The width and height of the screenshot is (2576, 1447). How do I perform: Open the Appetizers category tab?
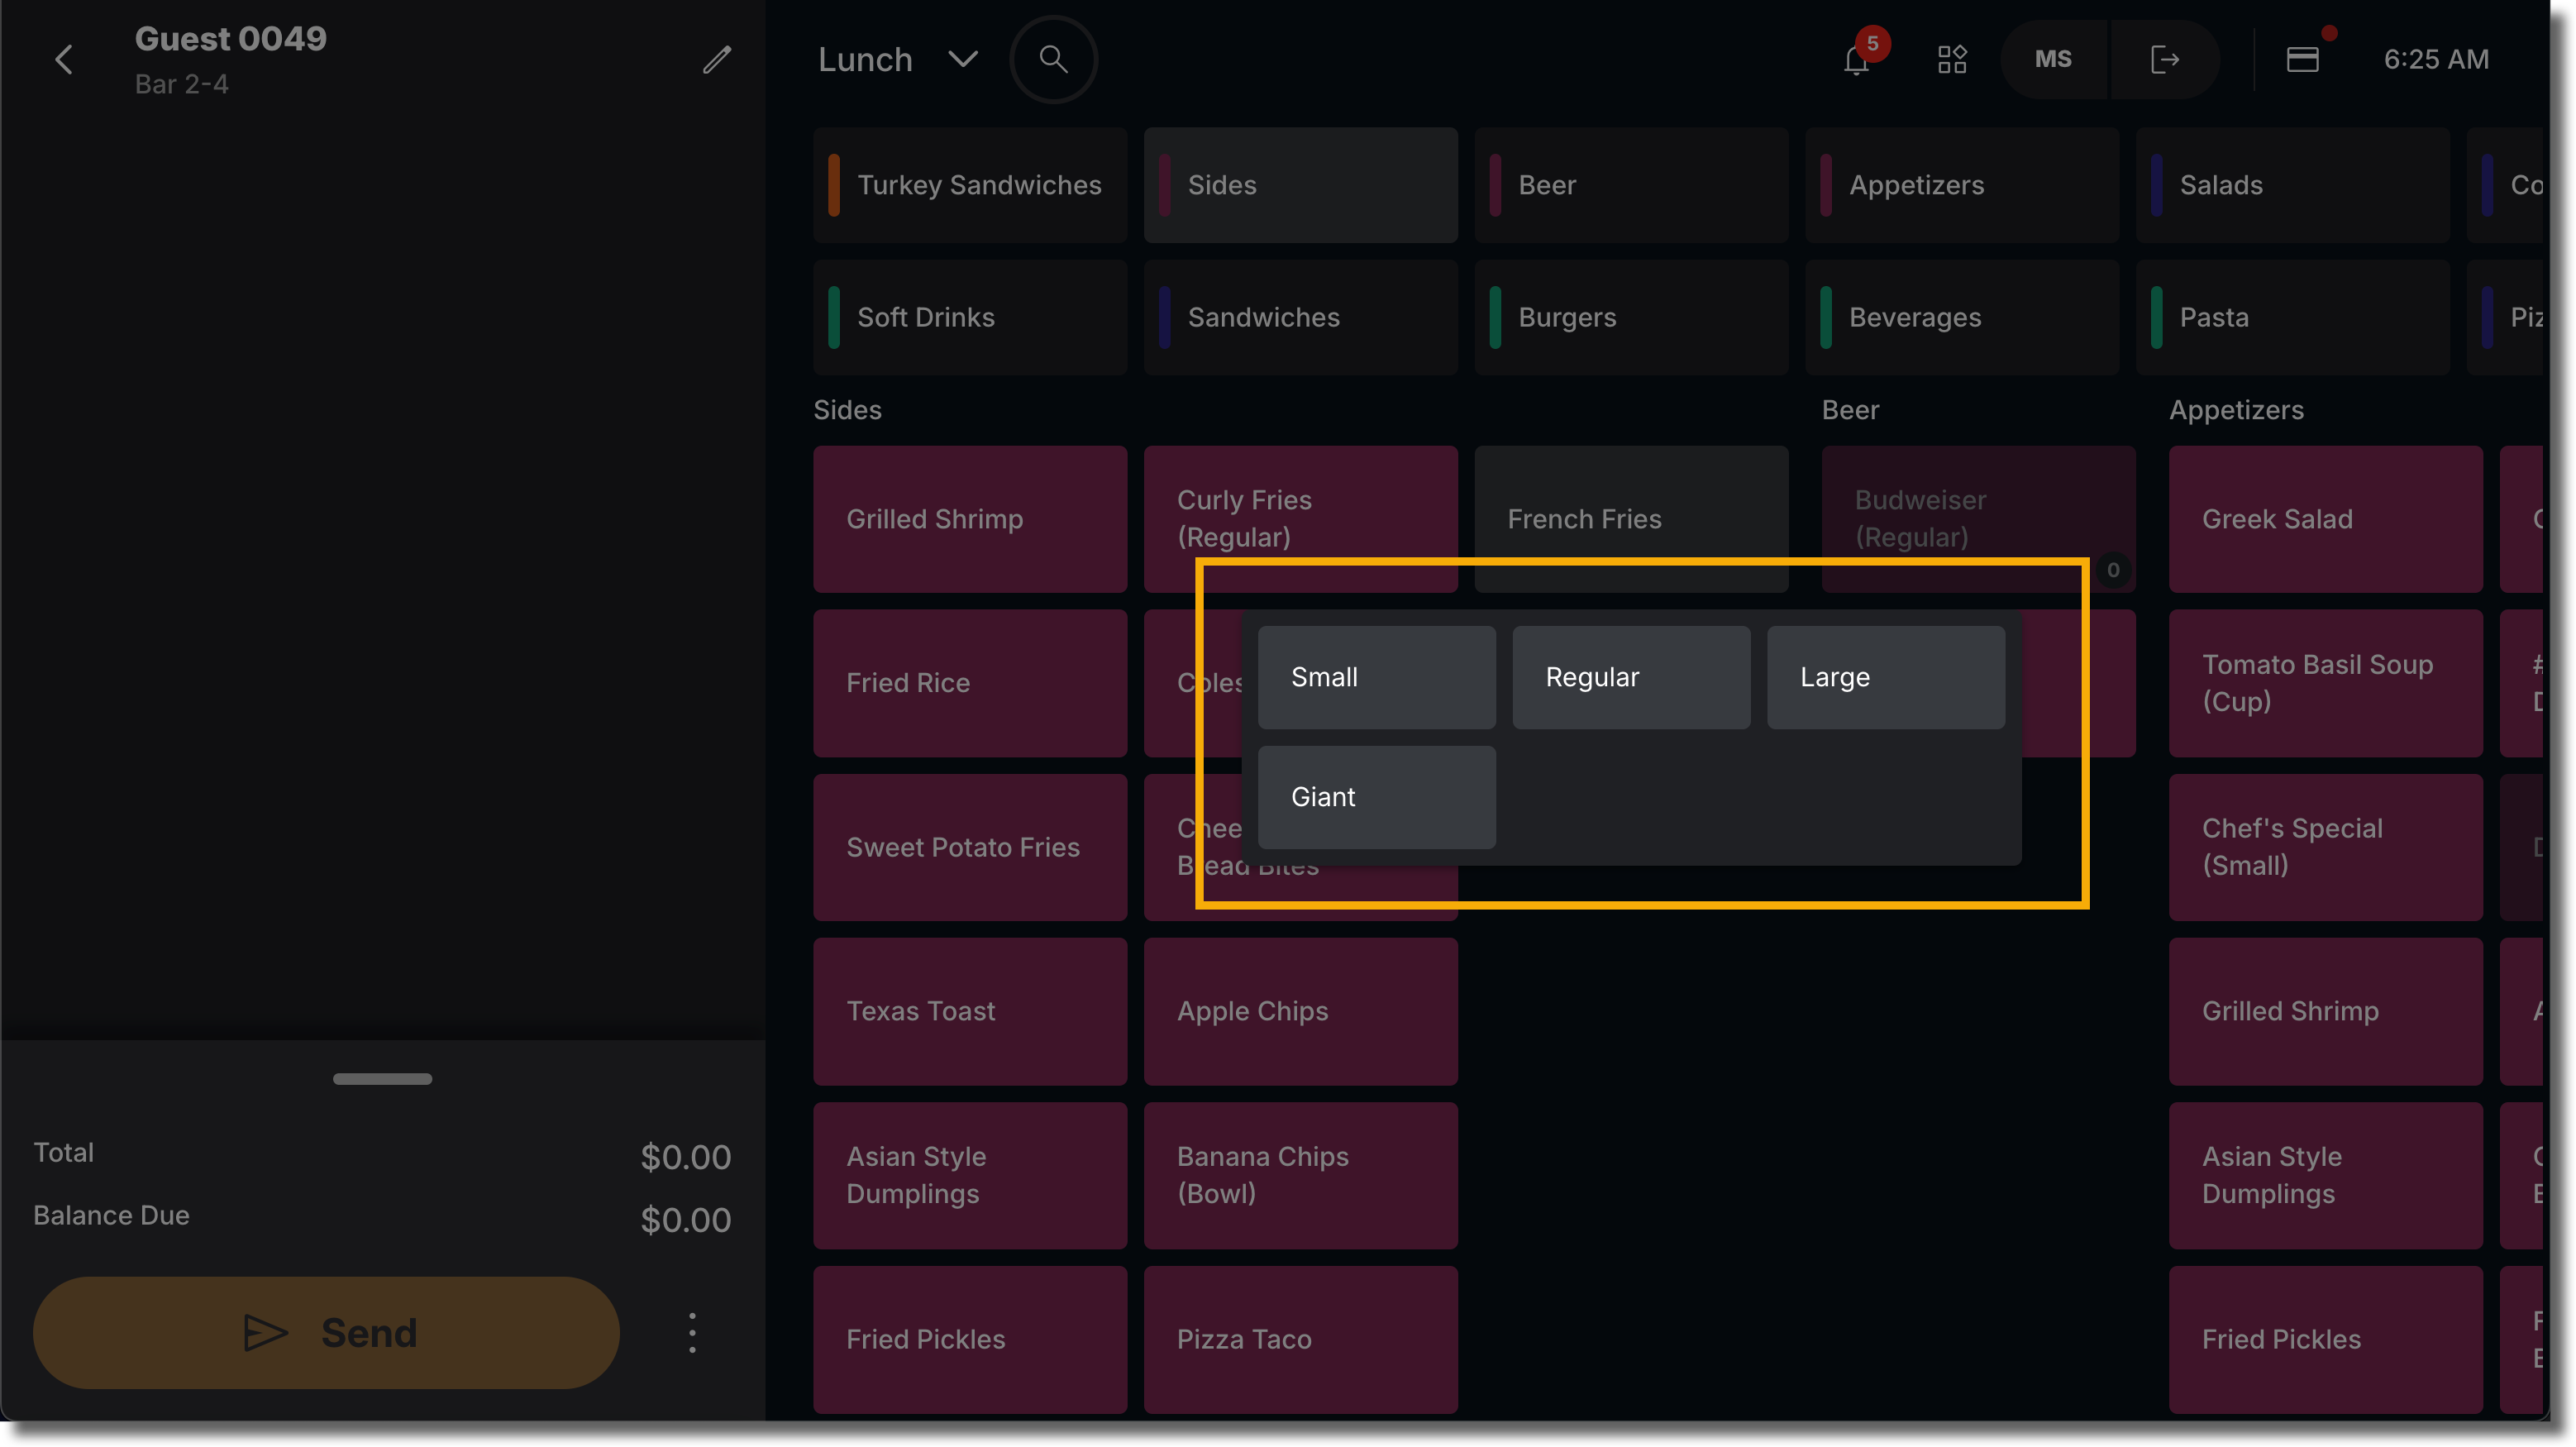tap(1962, 185)
